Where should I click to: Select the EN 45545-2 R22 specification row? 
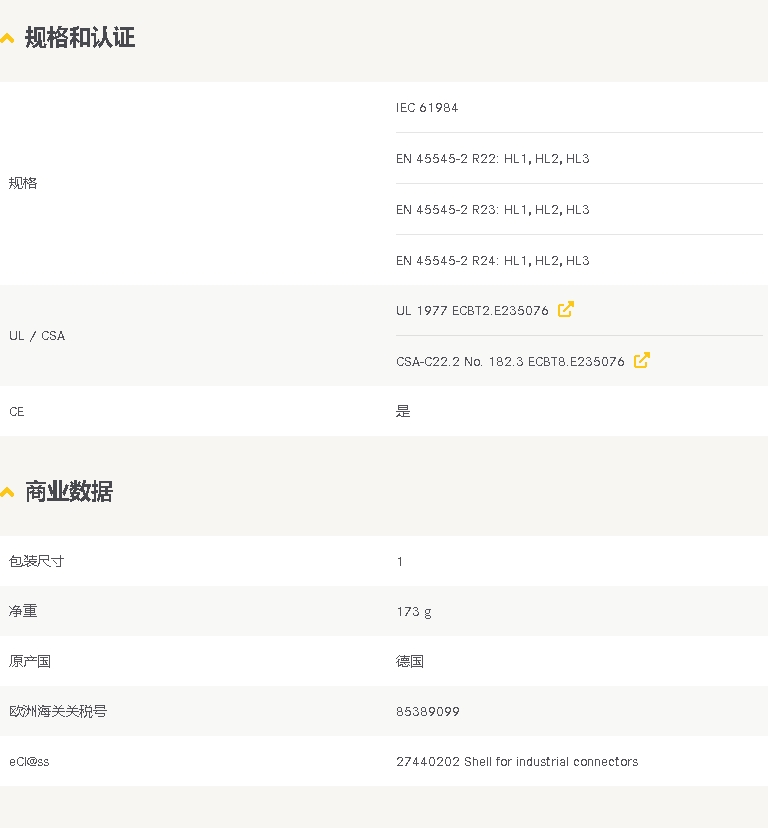[x=492, y=159]
